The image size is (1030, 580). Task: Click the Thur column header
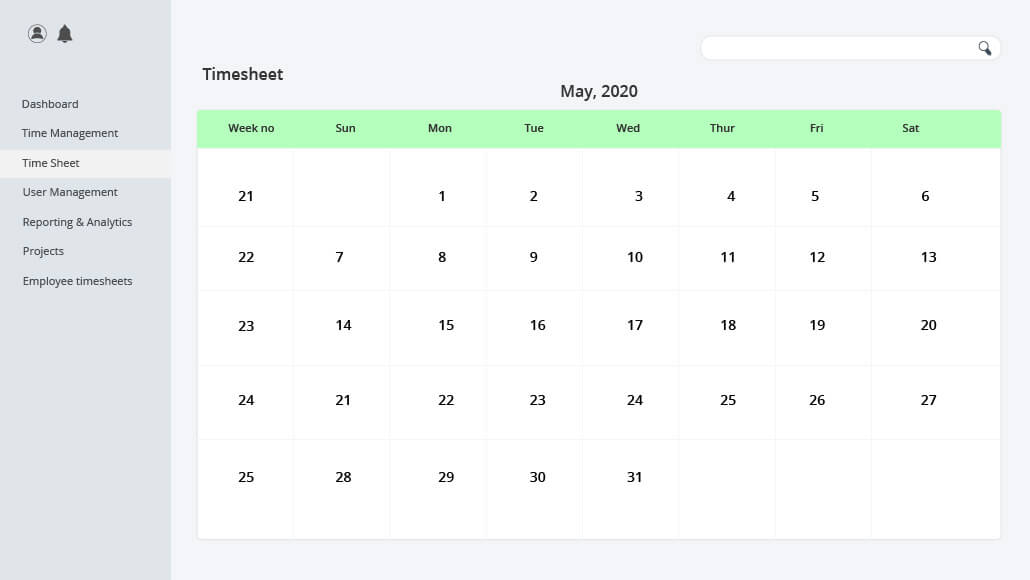(x=722, y=128)
